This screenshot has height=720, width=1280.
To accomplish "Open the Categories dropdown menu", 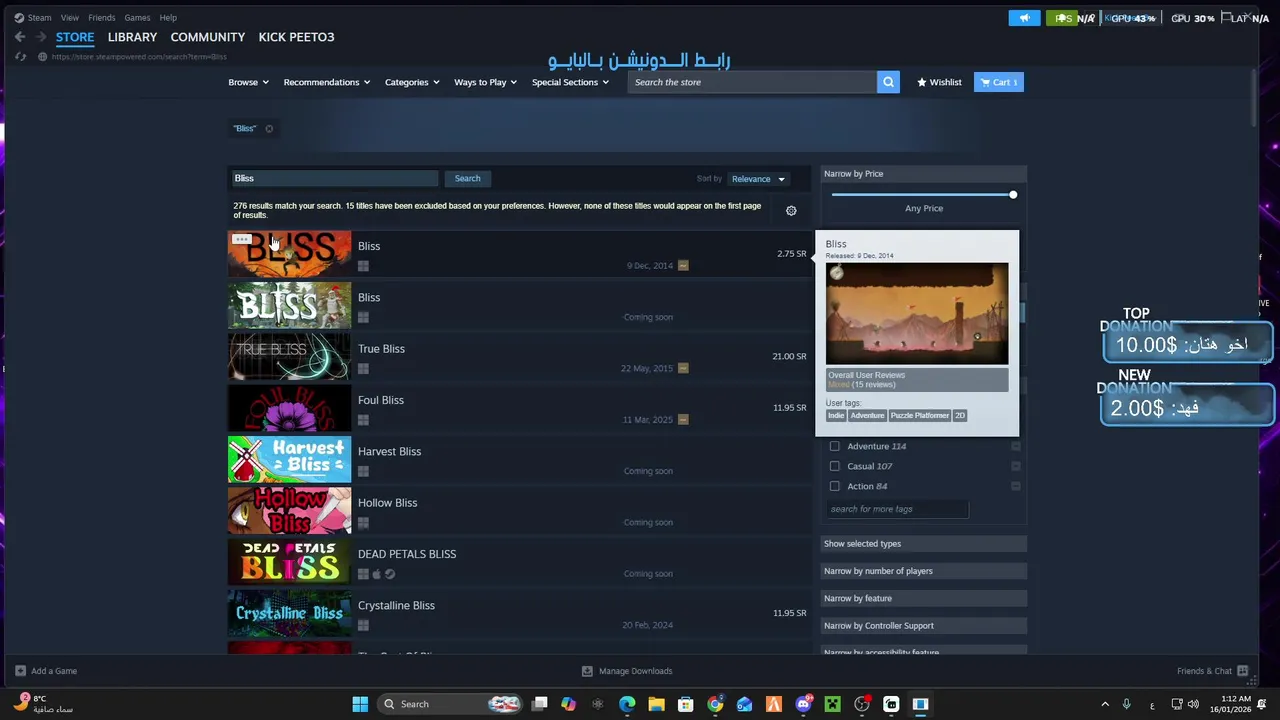I will (412, 82).
